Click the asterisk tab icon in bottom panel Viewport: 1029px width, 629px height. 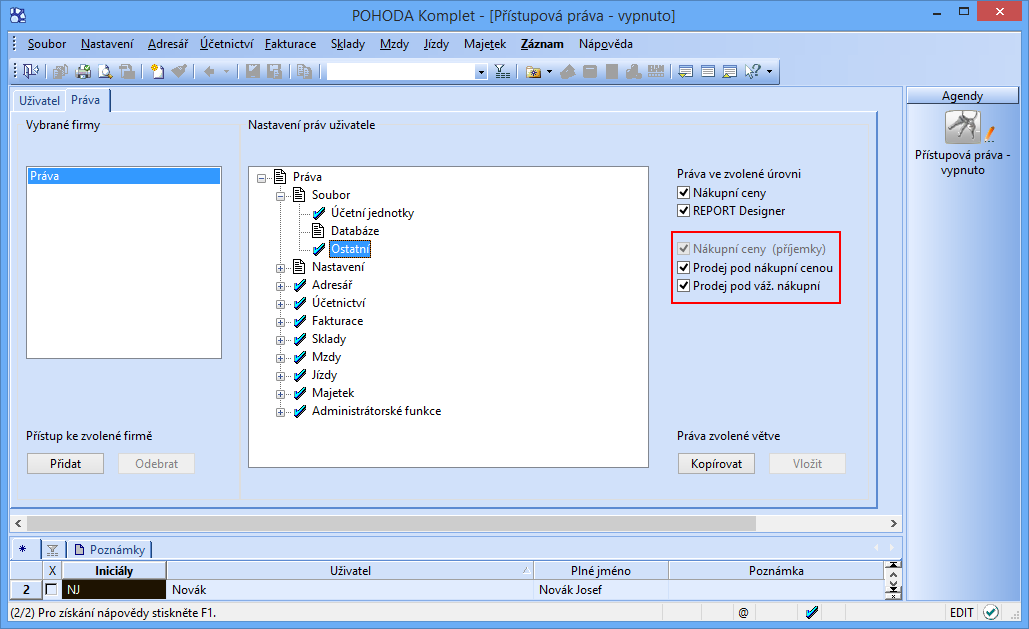(23, 549)
